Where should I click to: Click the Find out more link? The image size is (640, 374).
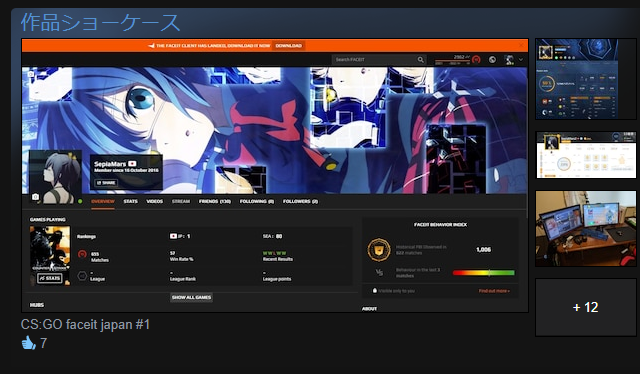[x=494, y=291]
